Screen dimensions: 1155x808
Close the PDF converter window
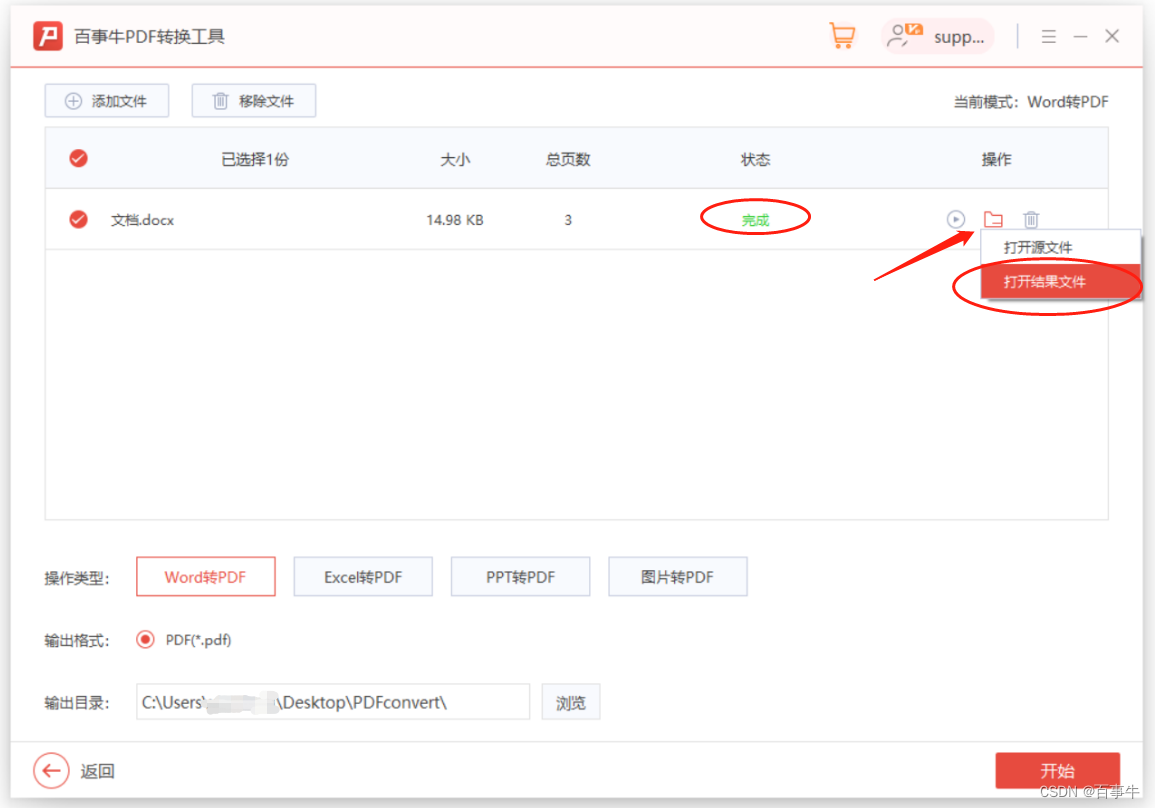[x=1112, y=36]
